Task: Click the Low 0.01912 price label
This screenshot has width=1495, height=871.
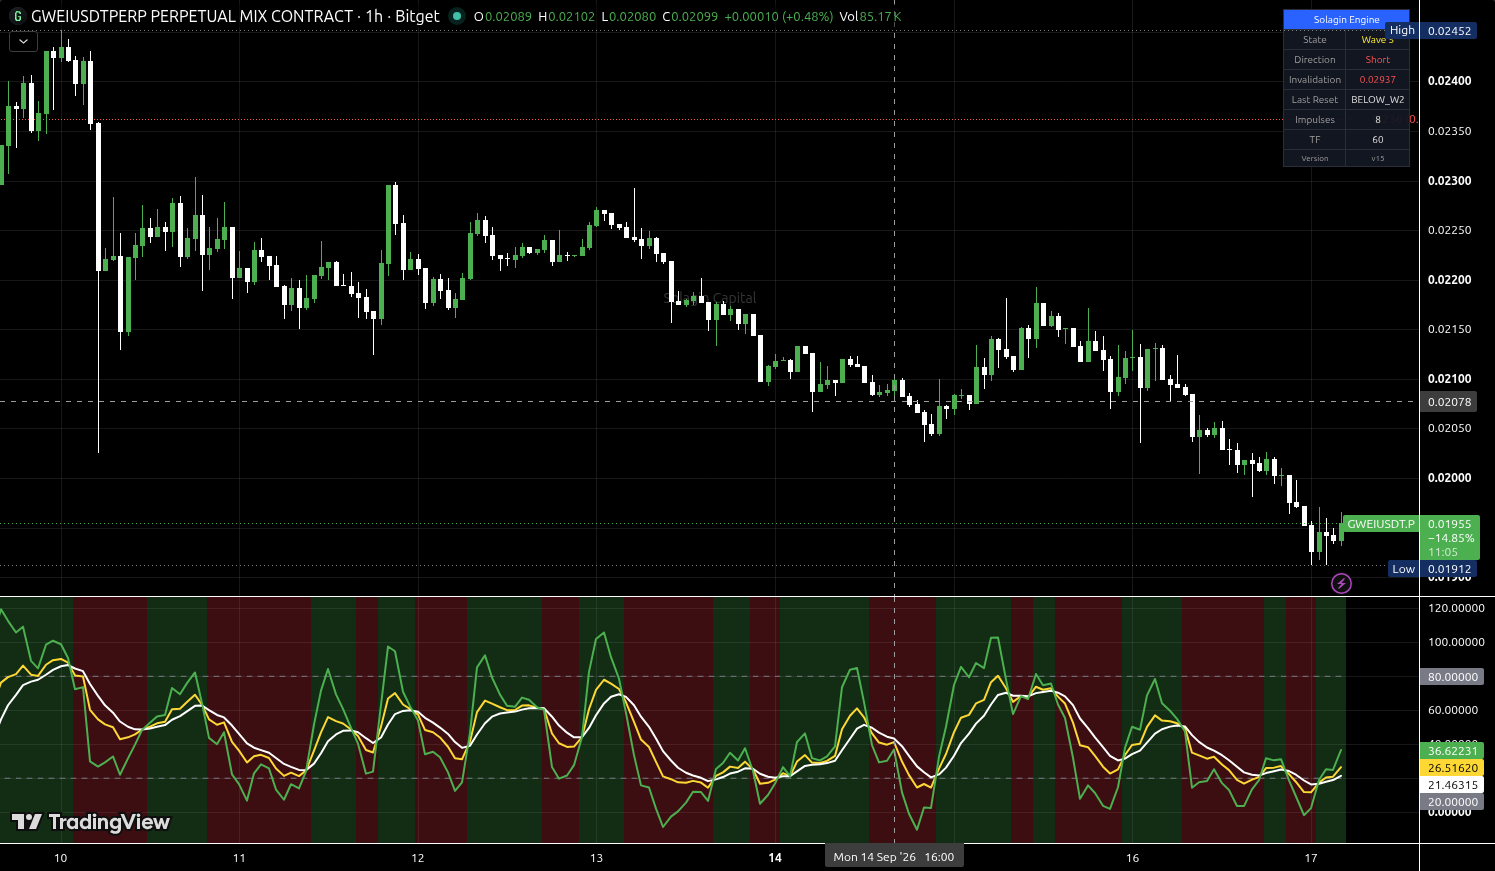Action: point(1432,569)
